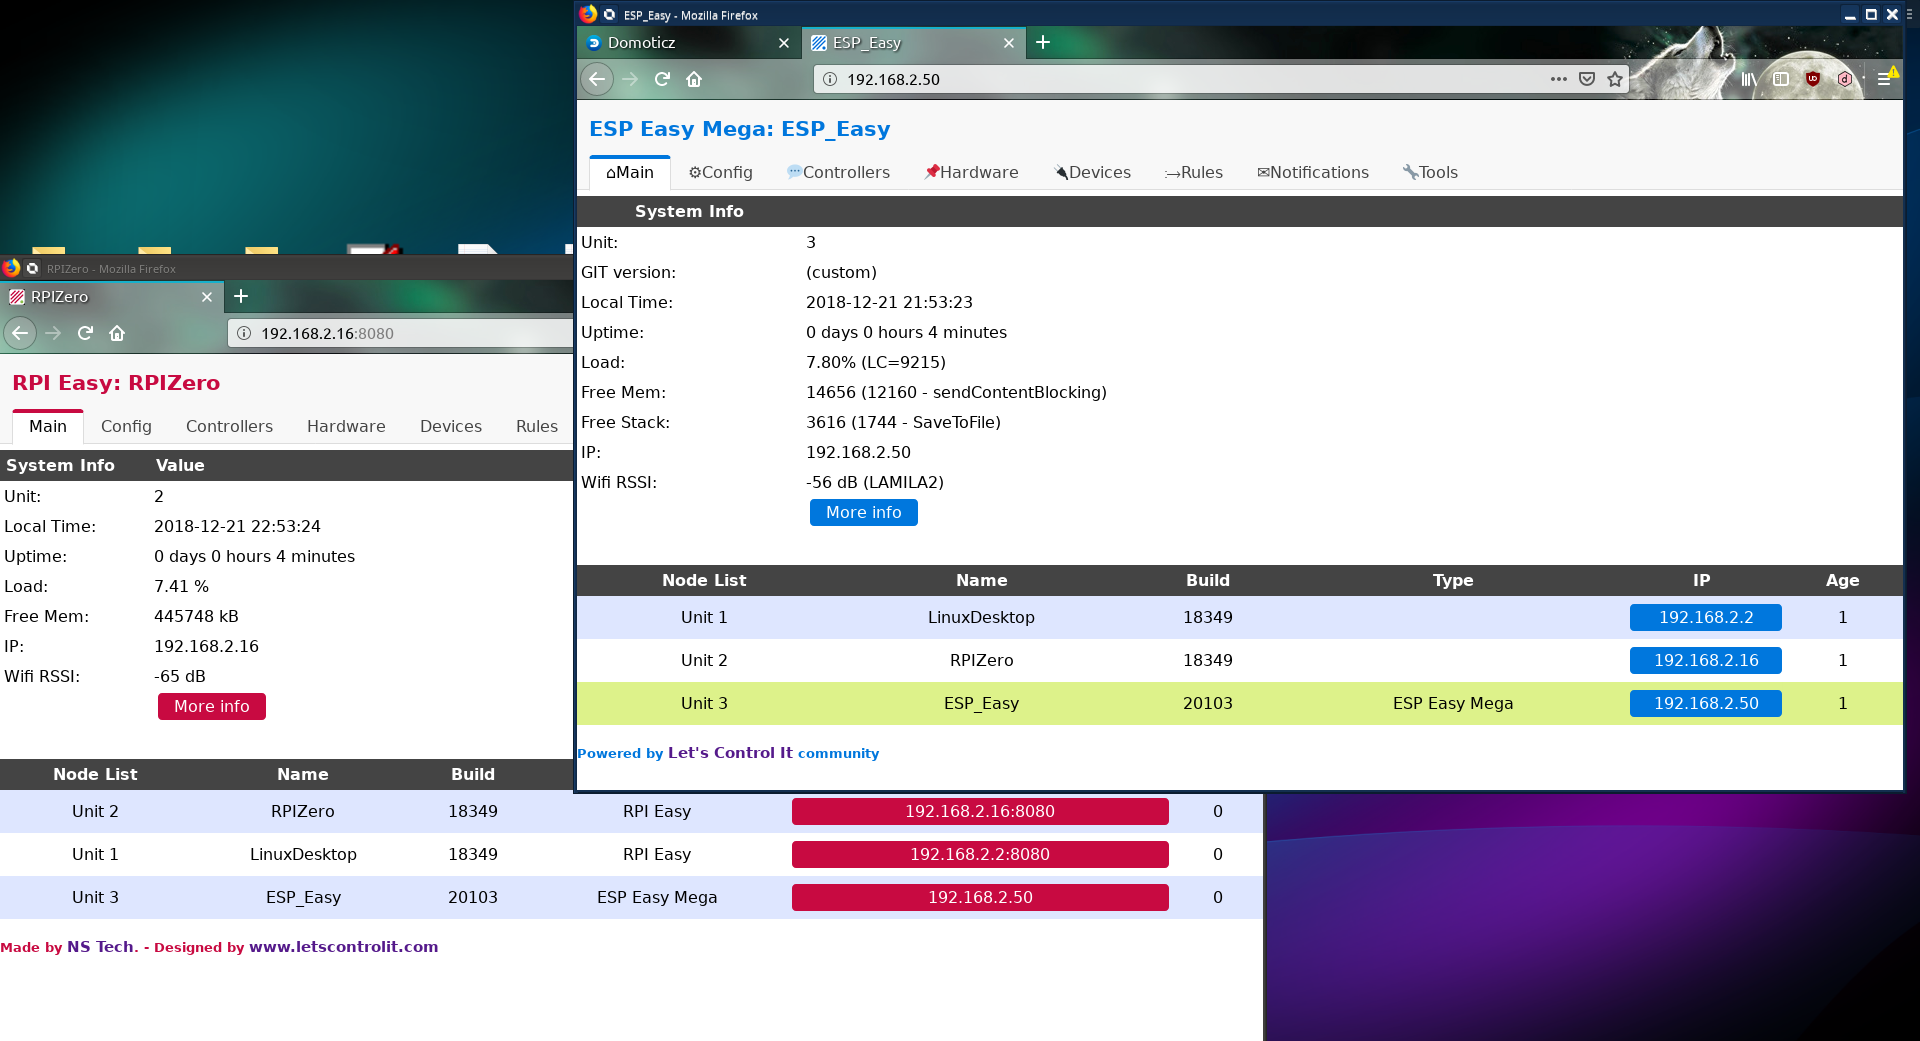Close the Domoticz tab
Image resolution: width=1920 pixels, height=1041 pixels.
coord(784,43)
